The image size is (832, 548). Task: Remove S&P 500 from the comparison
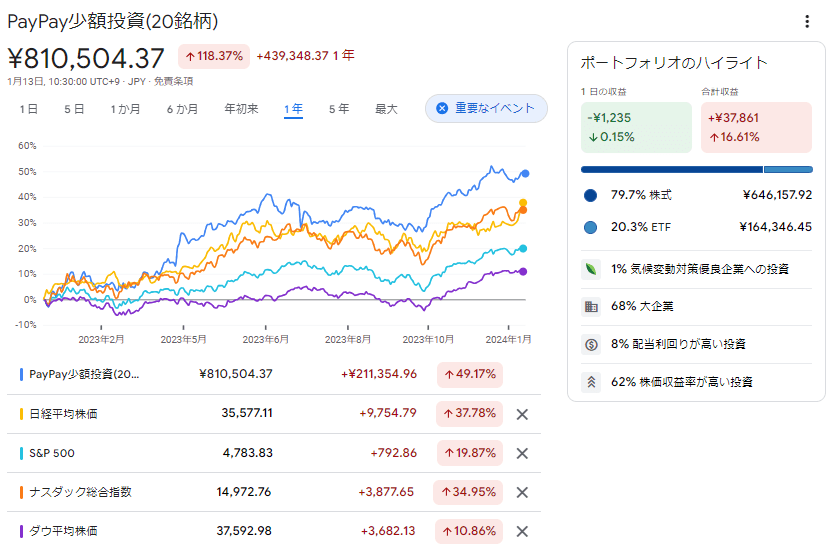(x=521, y=453)
